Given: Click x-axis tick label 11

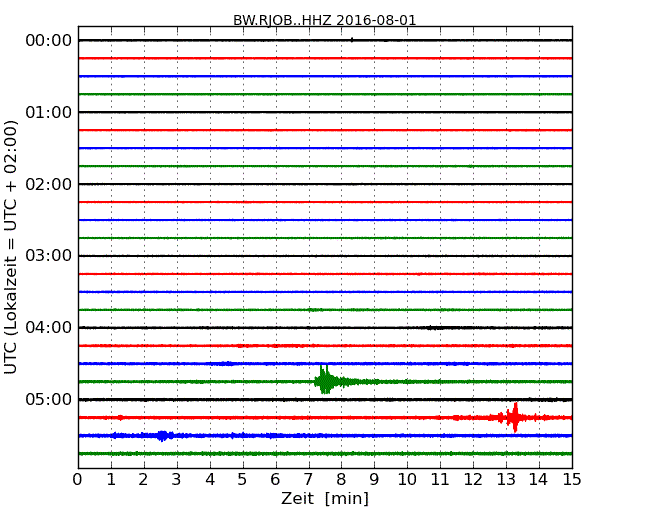Looking at the screenshot, I should coord(440,480).
